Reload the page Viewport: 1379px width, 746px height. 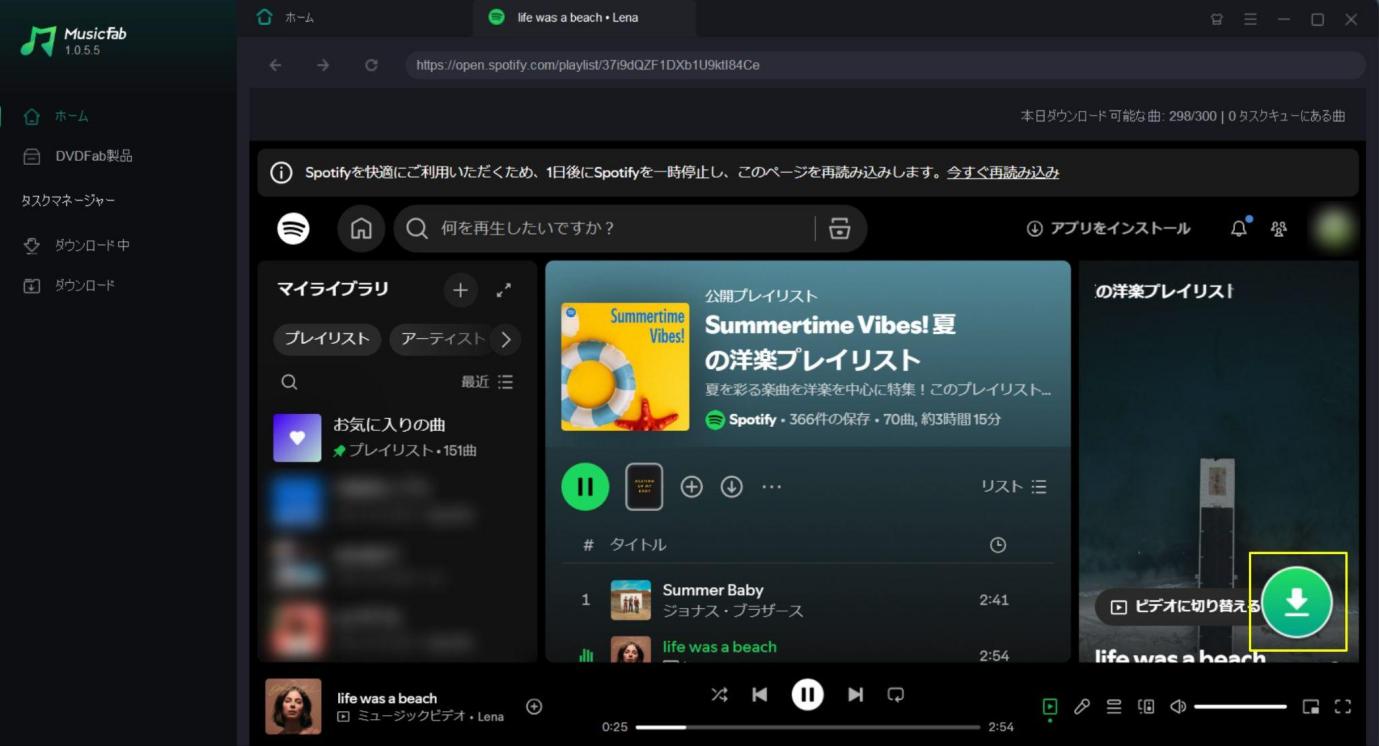[x=371, y=65]
